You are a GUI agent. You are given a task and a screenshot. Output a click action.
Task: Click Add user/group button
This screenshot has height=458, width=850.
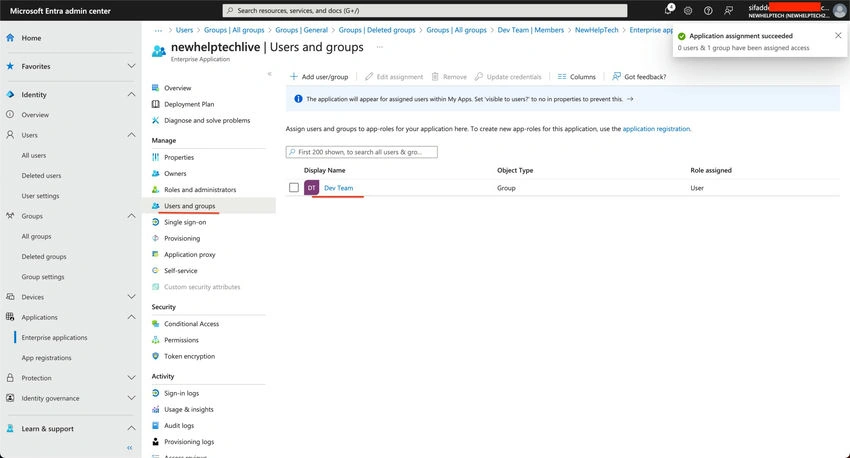tap(319, 77)
